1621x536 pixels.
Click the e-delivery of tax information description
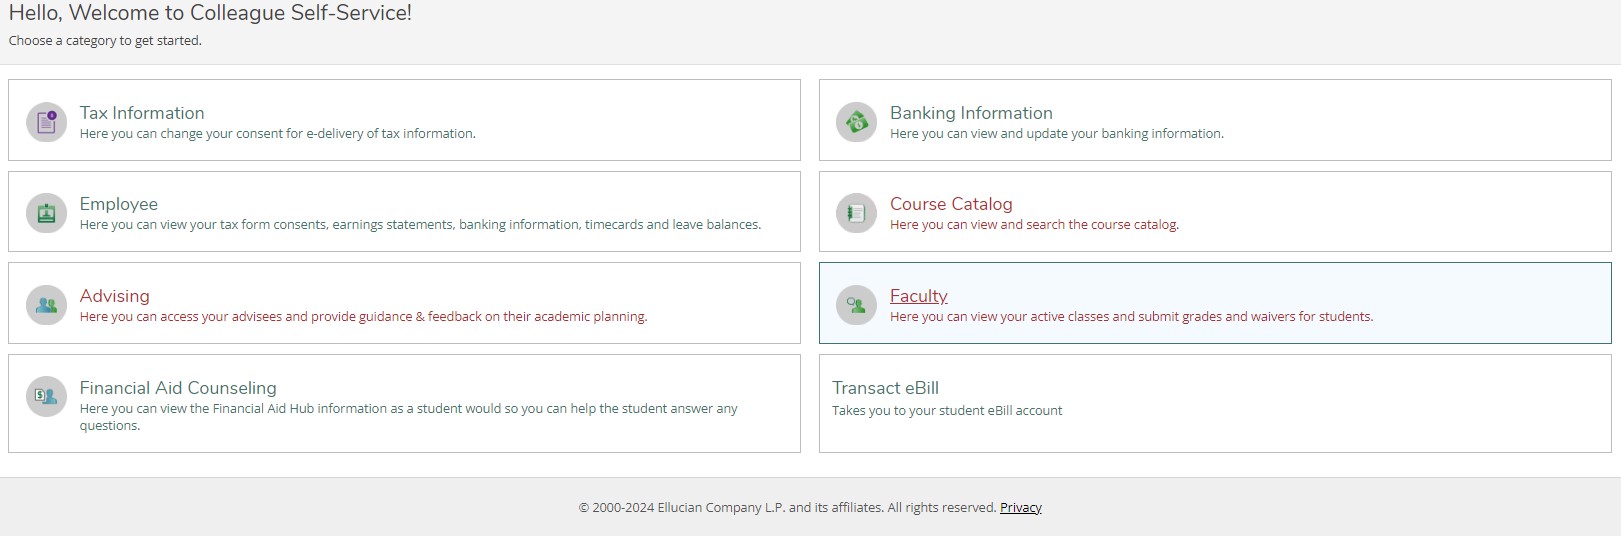(277, 134)
